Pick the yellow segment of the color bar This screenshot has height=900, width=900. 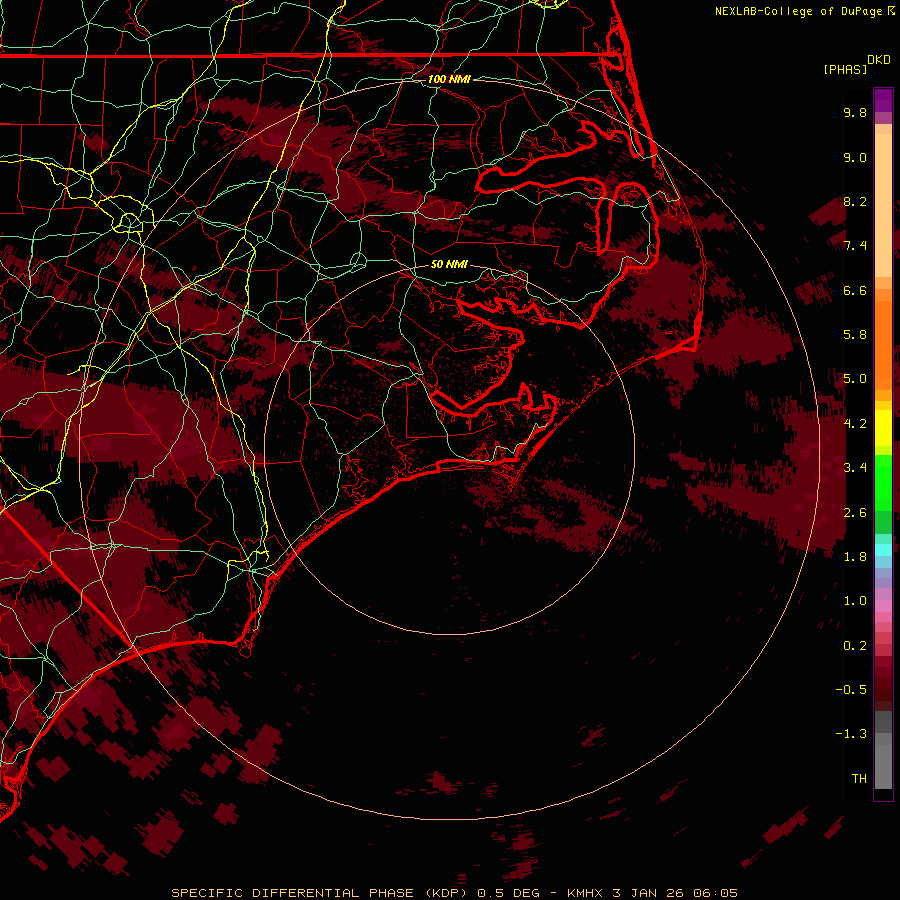tap(883, 428)
